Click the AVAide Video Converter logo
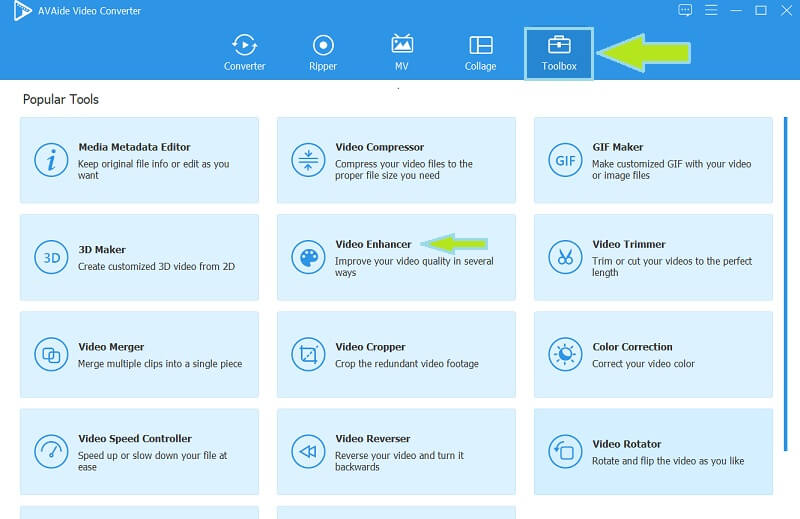The height and width of the screenshot is (519, 800). pyautogui.click(x=22, y=11)
